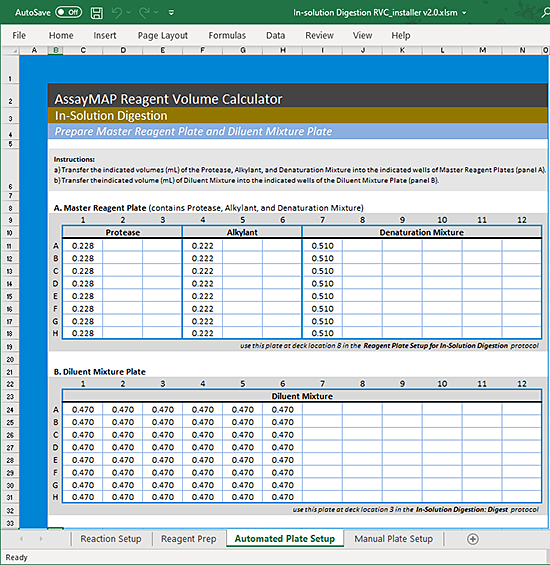Viewport: 550px width, 565px height.
Task: Click the A. Master Reagent Plate heading
Action: pyautogui.click(x=208, y=208)
